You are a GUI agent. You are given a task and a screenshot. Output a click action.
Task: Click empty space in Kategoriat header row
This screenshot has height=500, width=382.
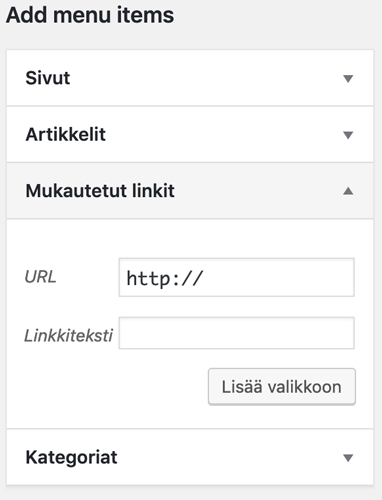[230, 457]
